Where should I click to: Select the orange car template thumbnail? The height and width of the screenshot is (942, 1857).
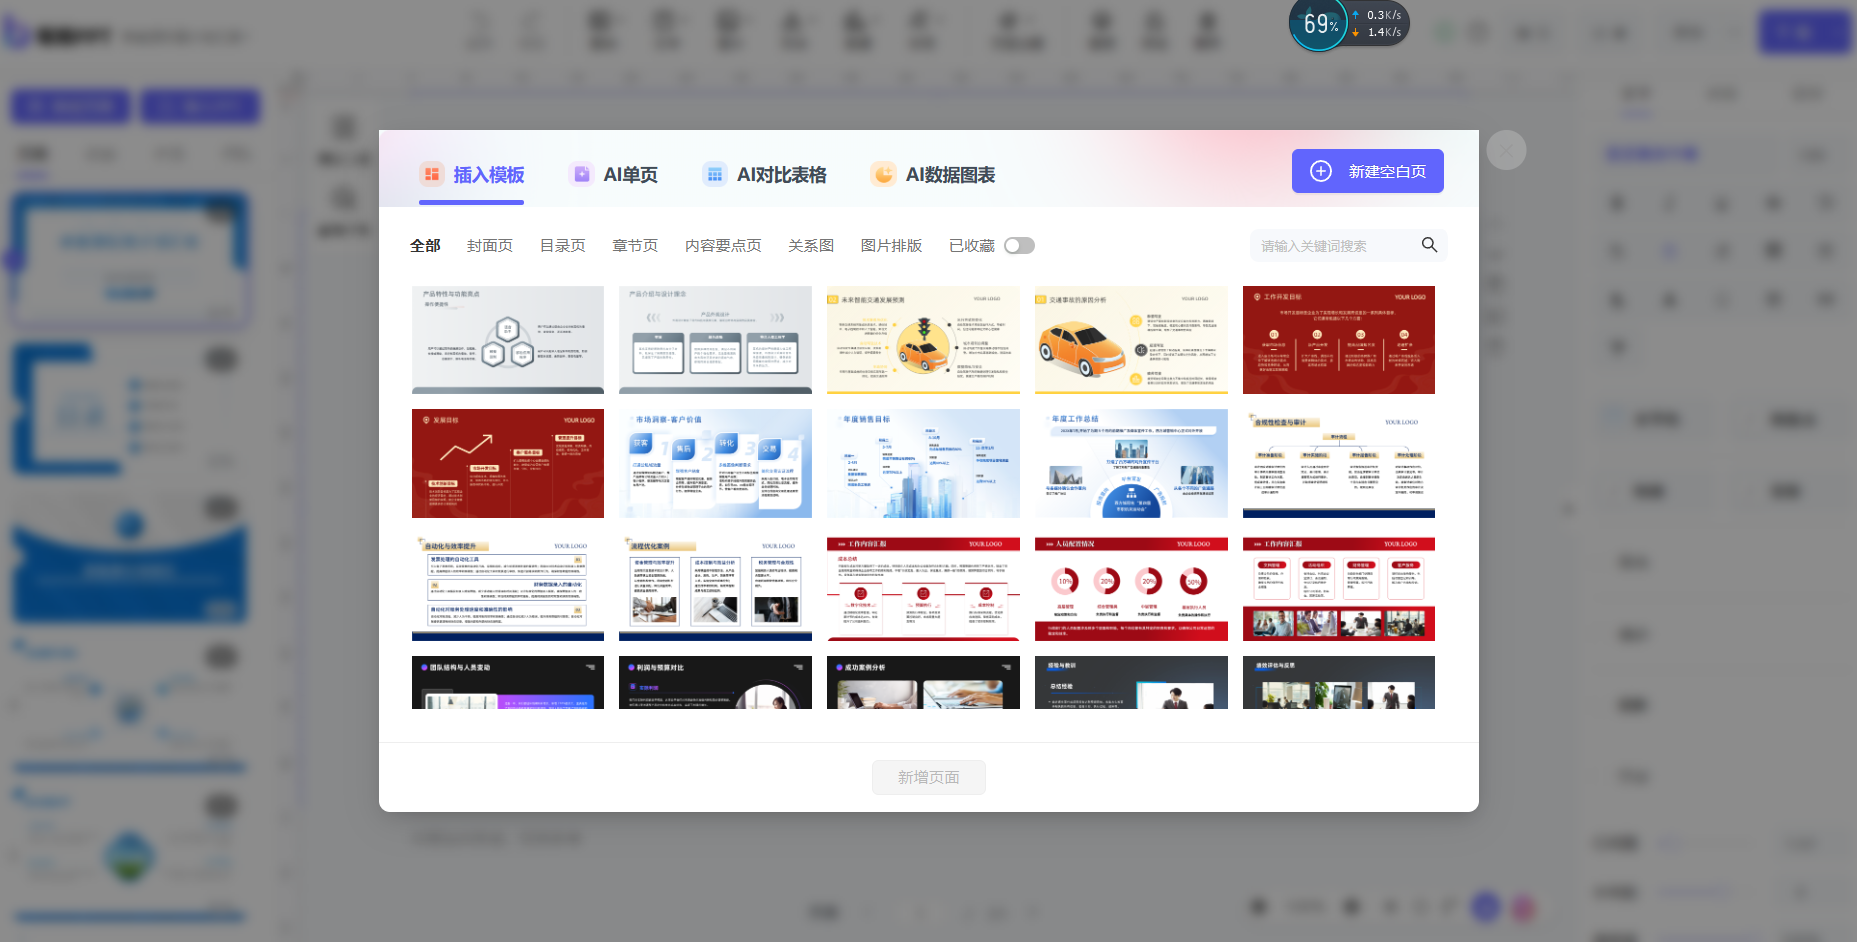pyautogui.click(x=1131, y=340)
